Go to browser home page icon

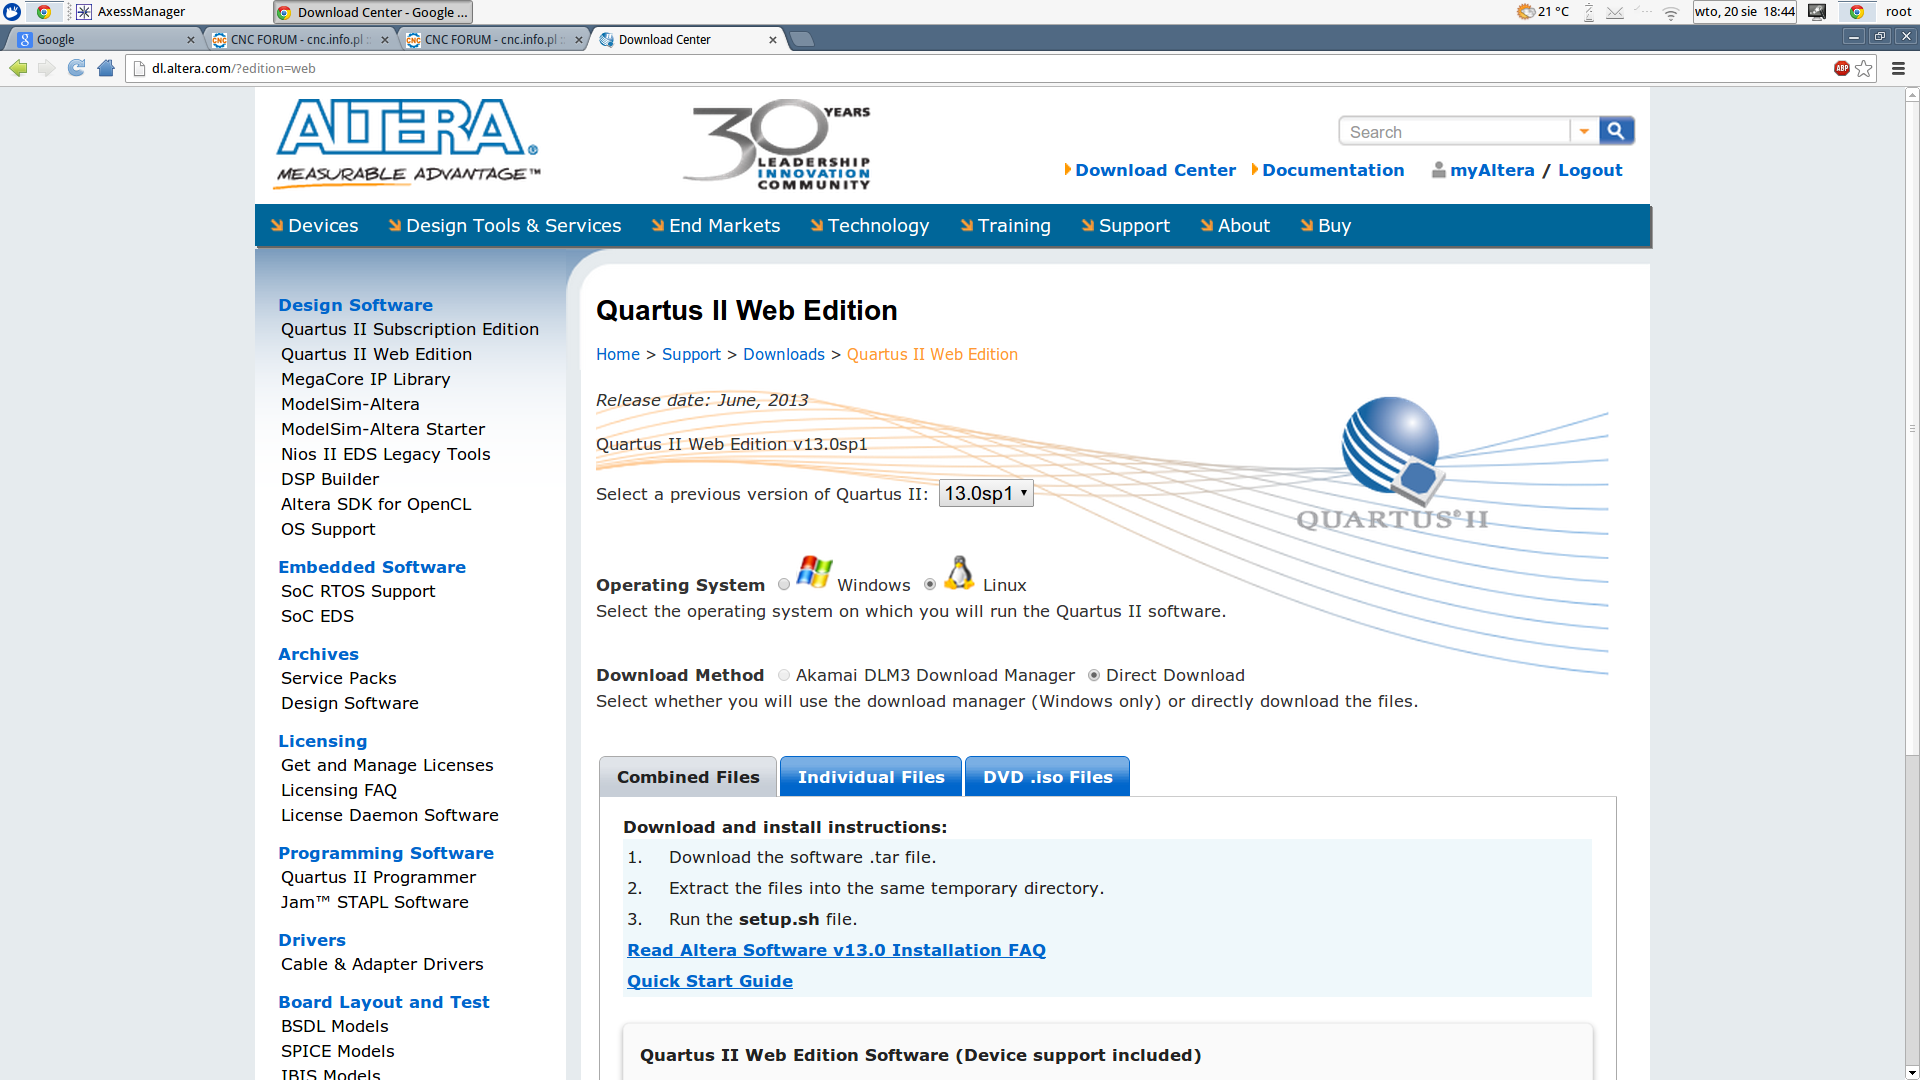(106, 68)
